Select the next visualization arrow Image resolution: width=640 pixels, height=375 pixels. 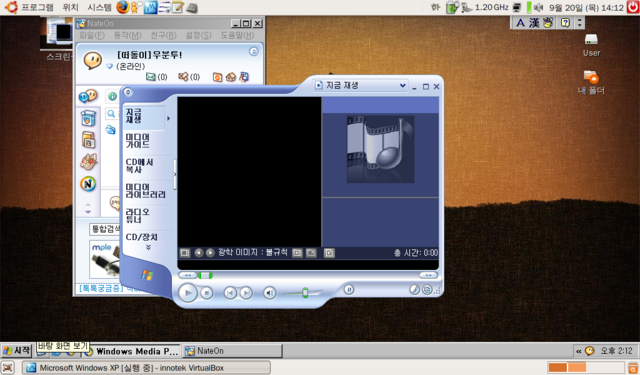pos(210,253)
